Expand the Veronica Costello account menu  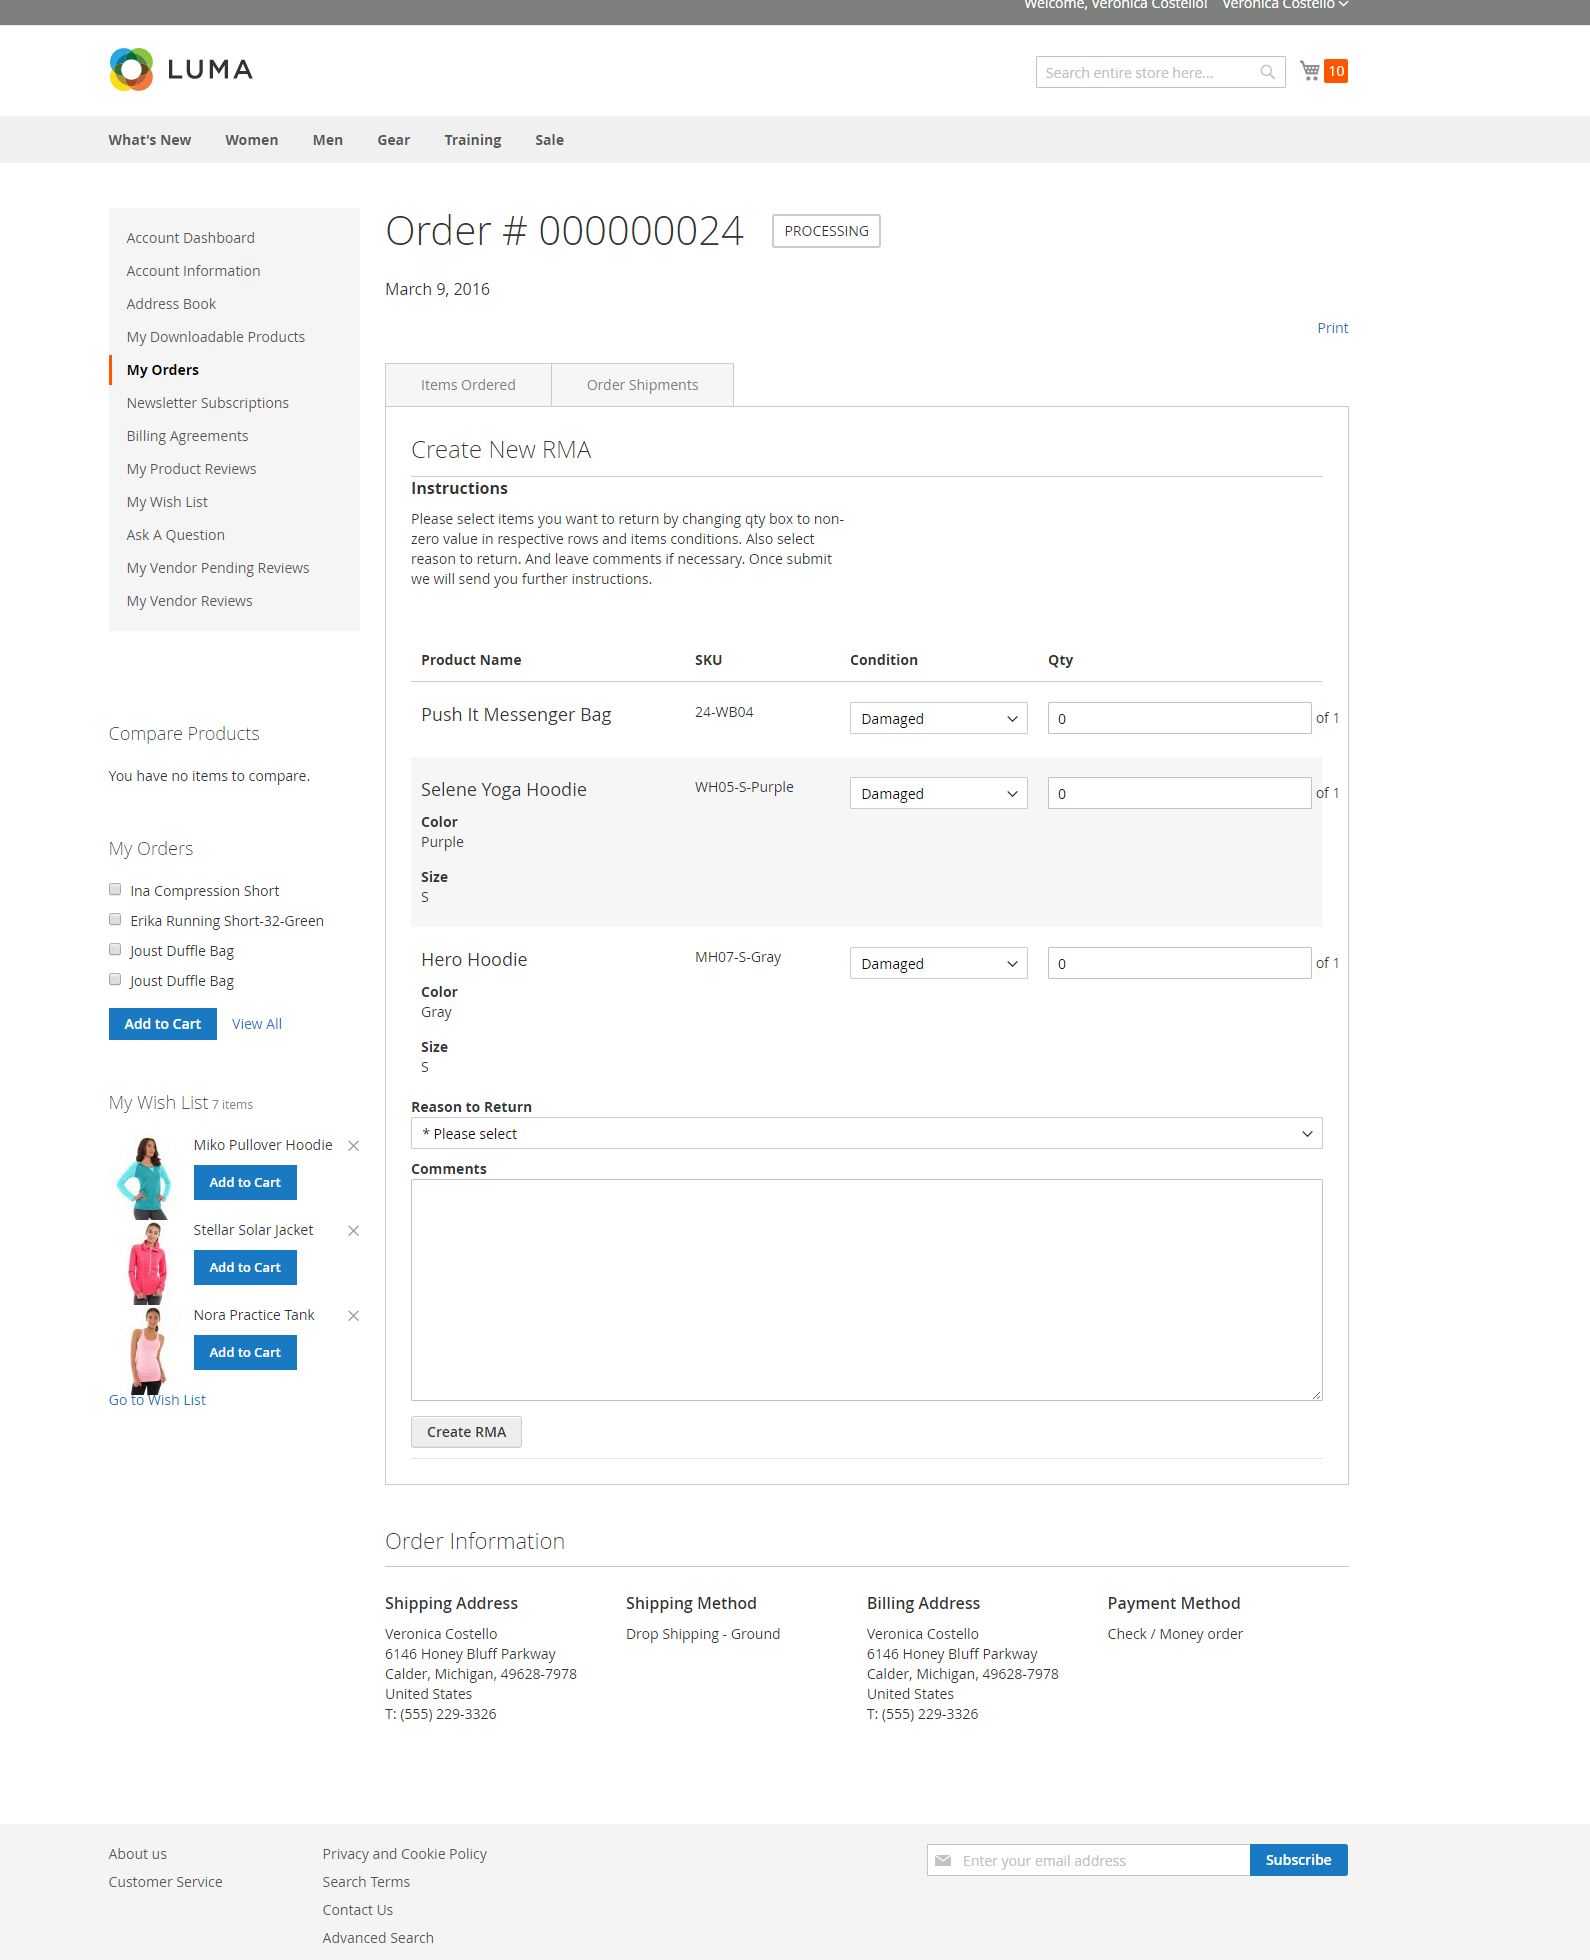(1285, 5)
